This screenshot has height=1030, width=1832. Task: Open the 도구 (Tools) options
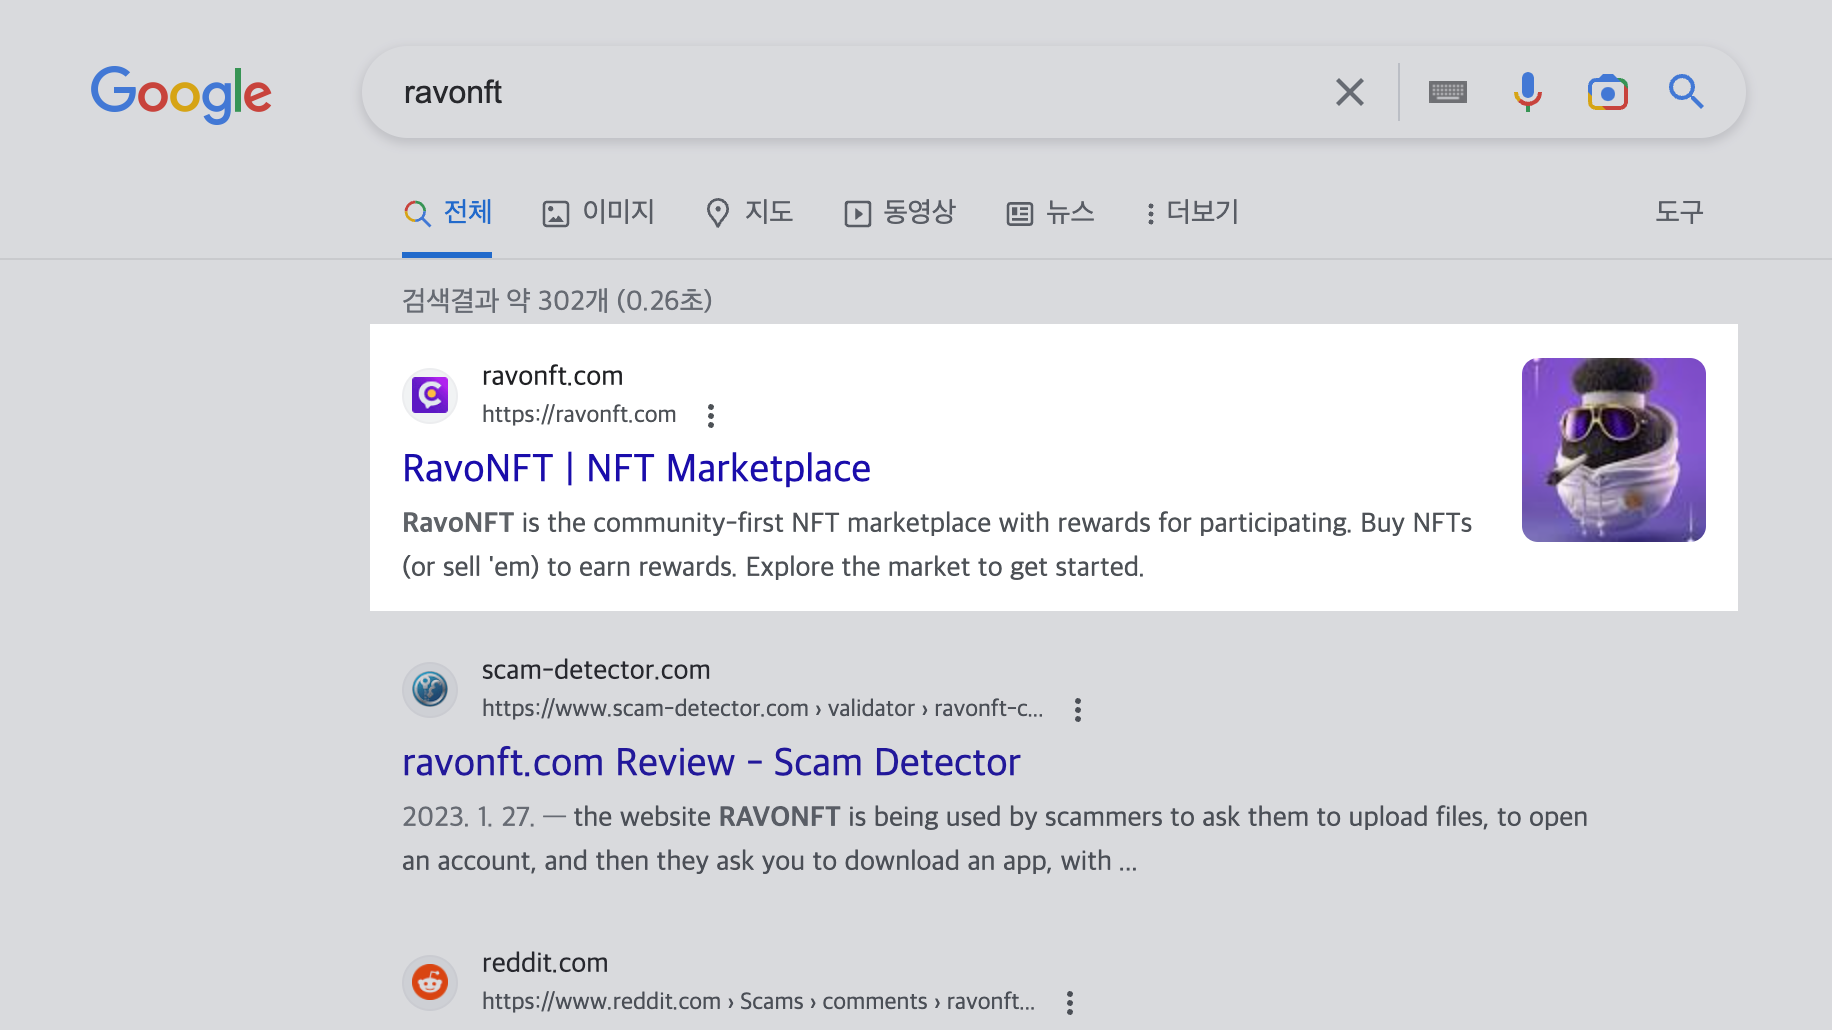click(1679, 212)
